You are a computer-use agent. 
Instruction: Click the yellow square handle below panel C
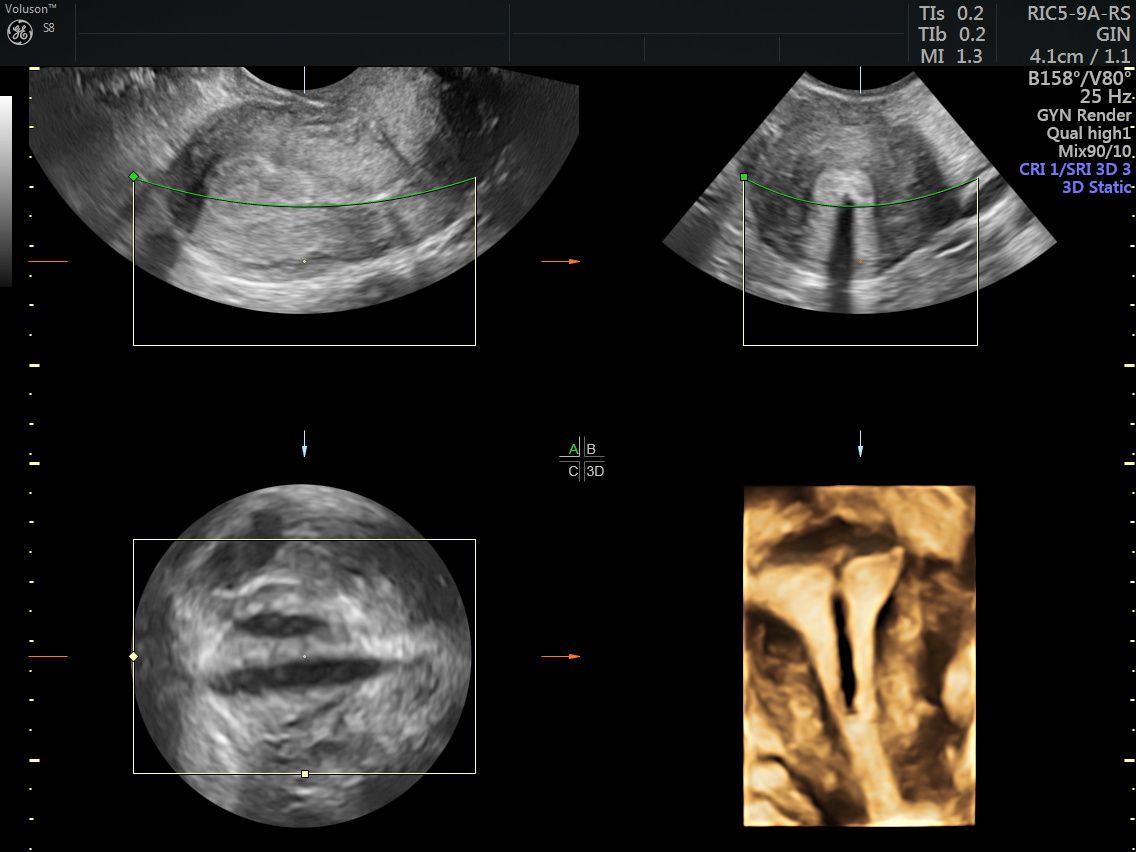tap(305, 773)
